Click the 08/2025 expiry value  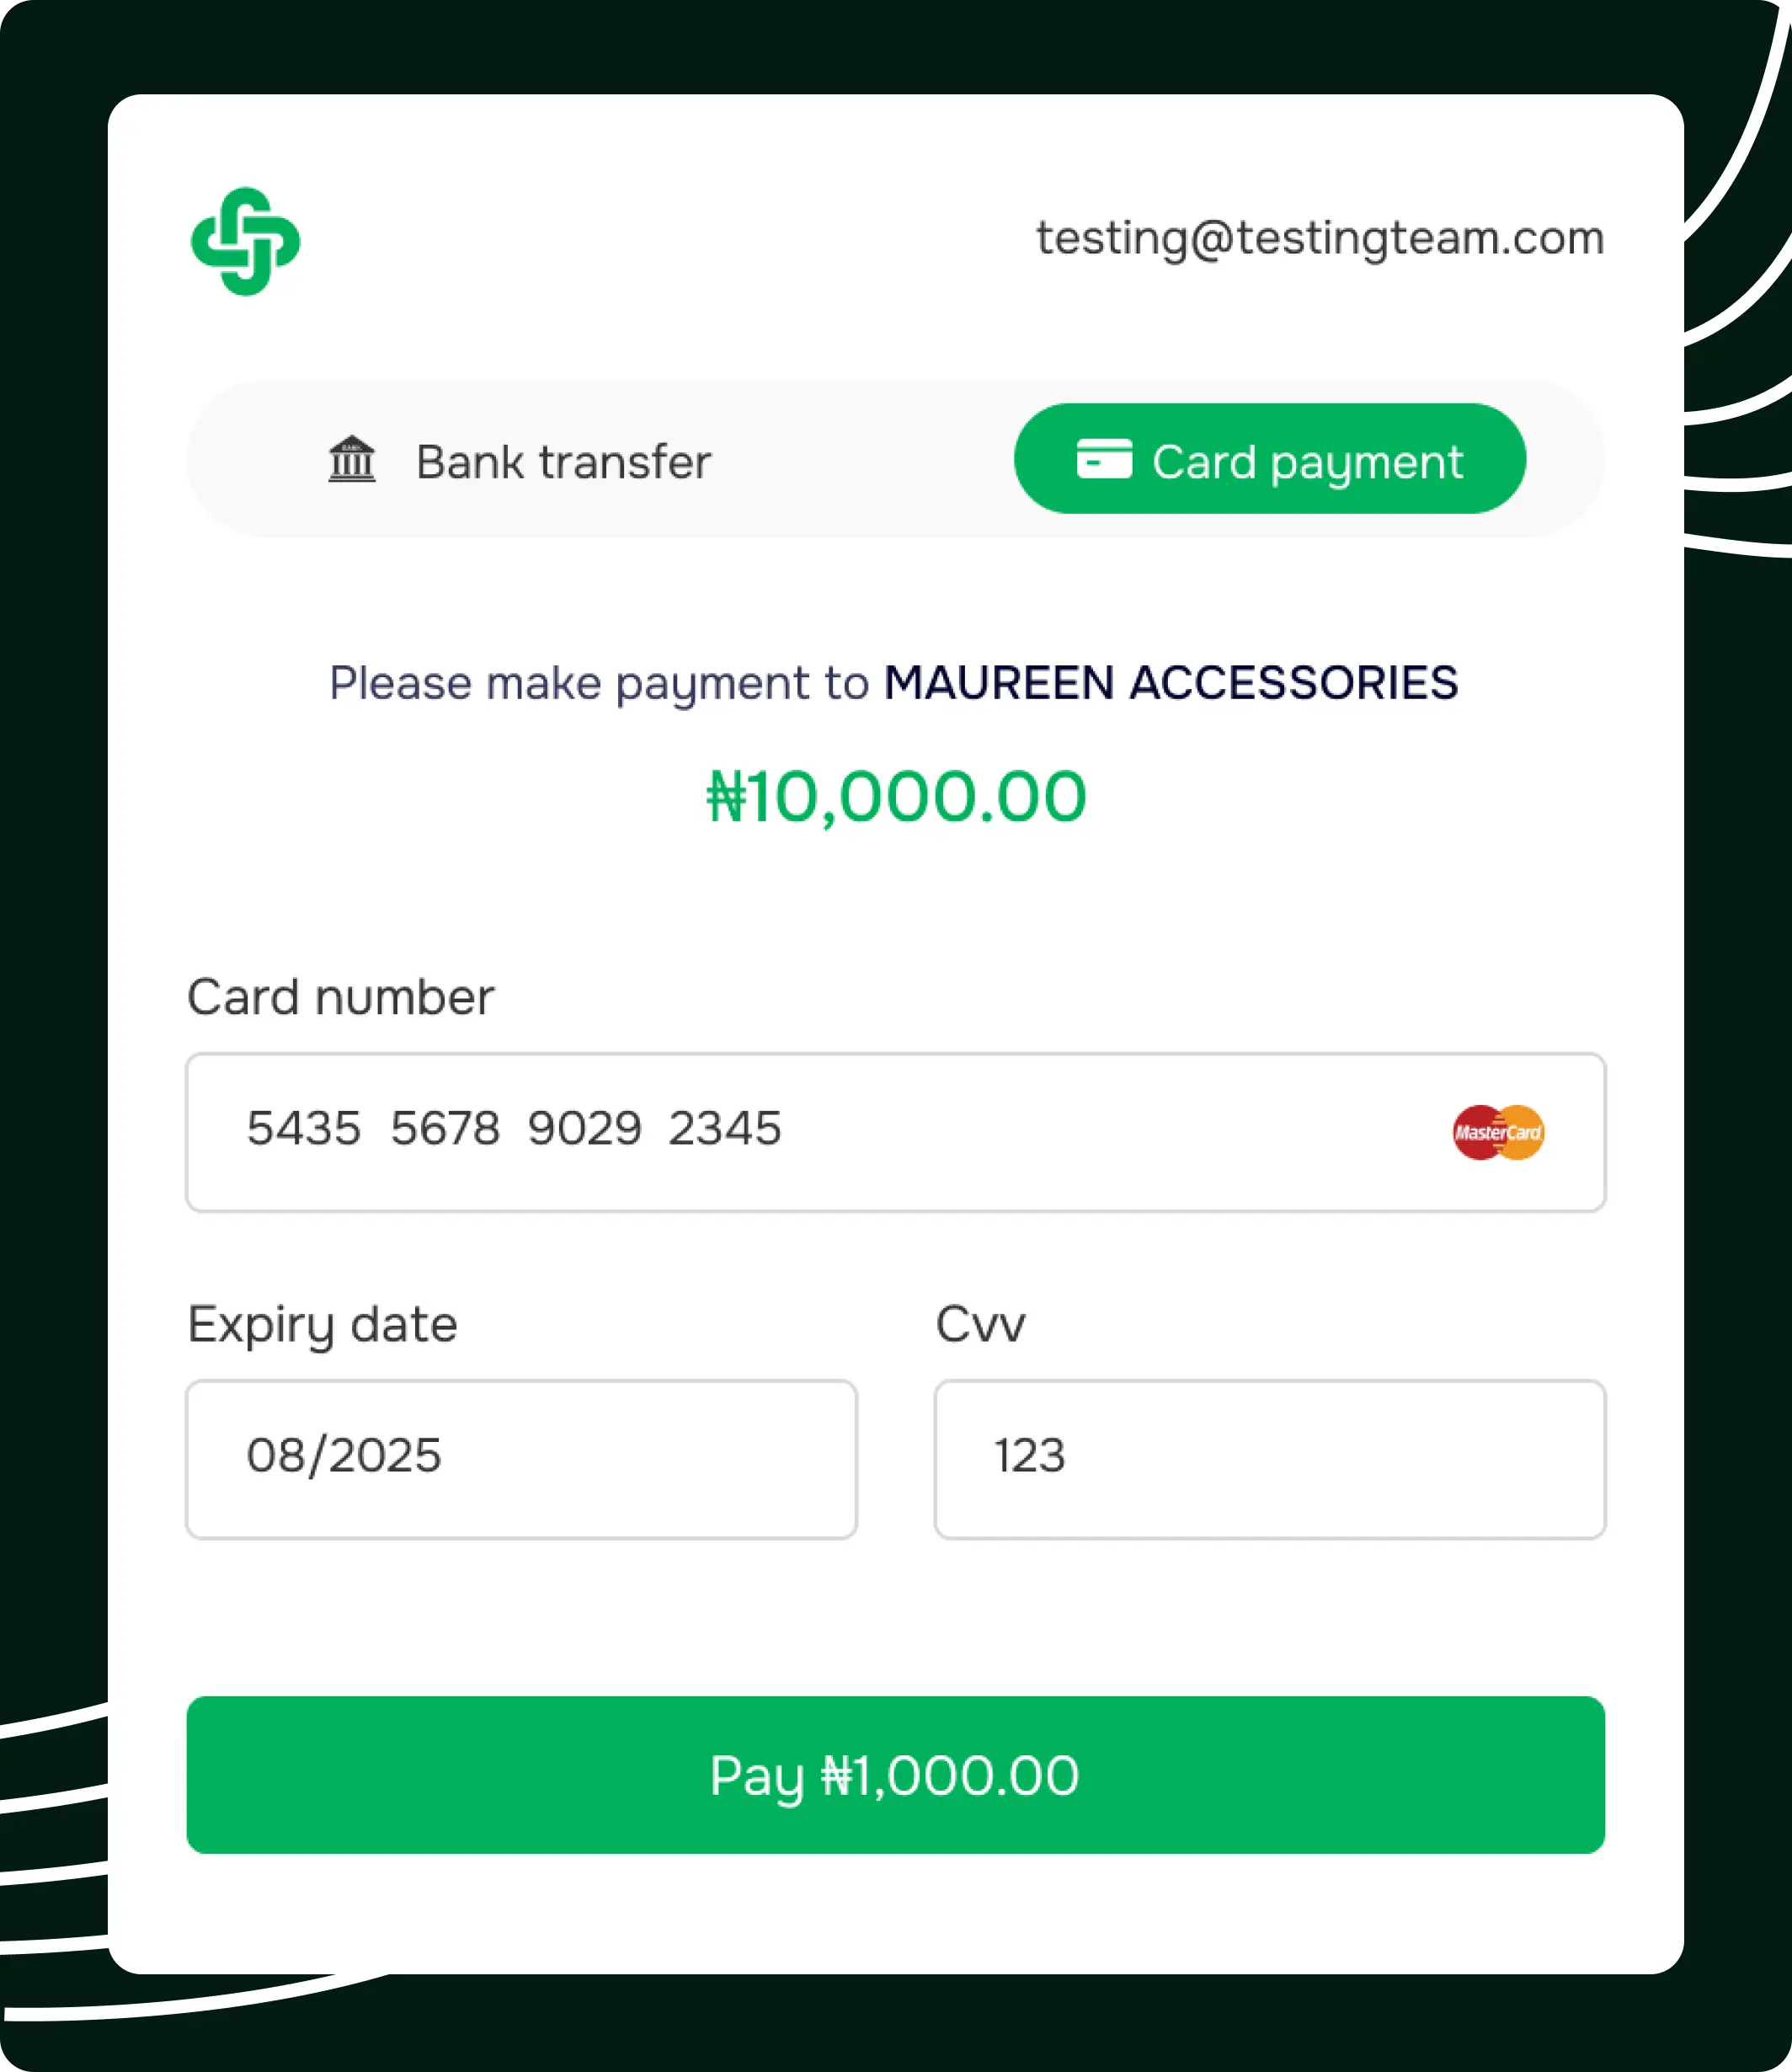[x=343, y=1456]
